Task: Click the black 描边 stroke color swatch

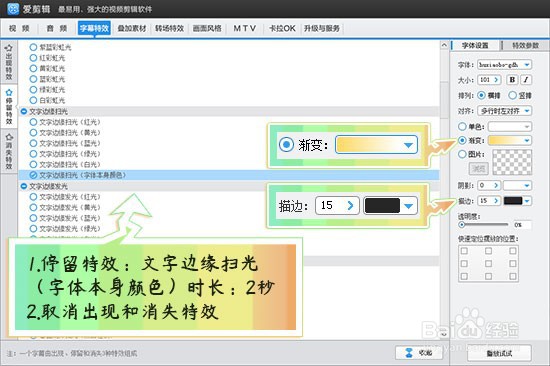Action: coord(513,201)
